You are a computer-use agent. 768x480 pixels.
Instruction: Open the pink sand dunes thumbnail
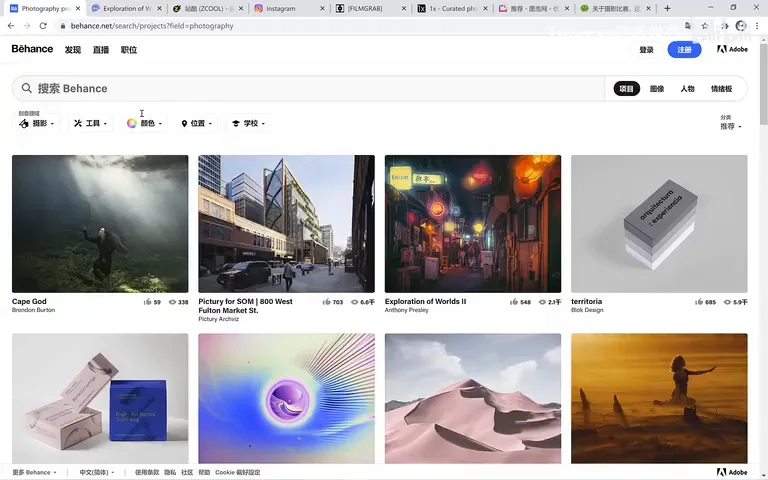(x=473, y=399)
